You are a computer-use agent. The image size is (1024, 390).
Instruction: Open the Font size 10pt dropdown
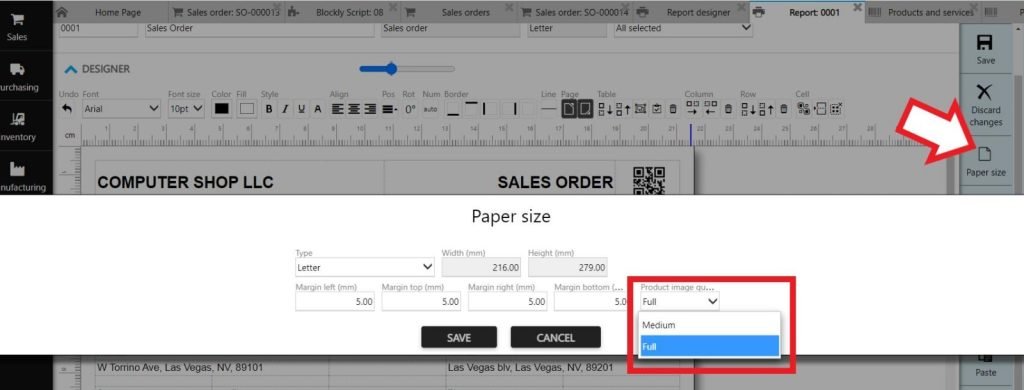click(x=185, y=109)
